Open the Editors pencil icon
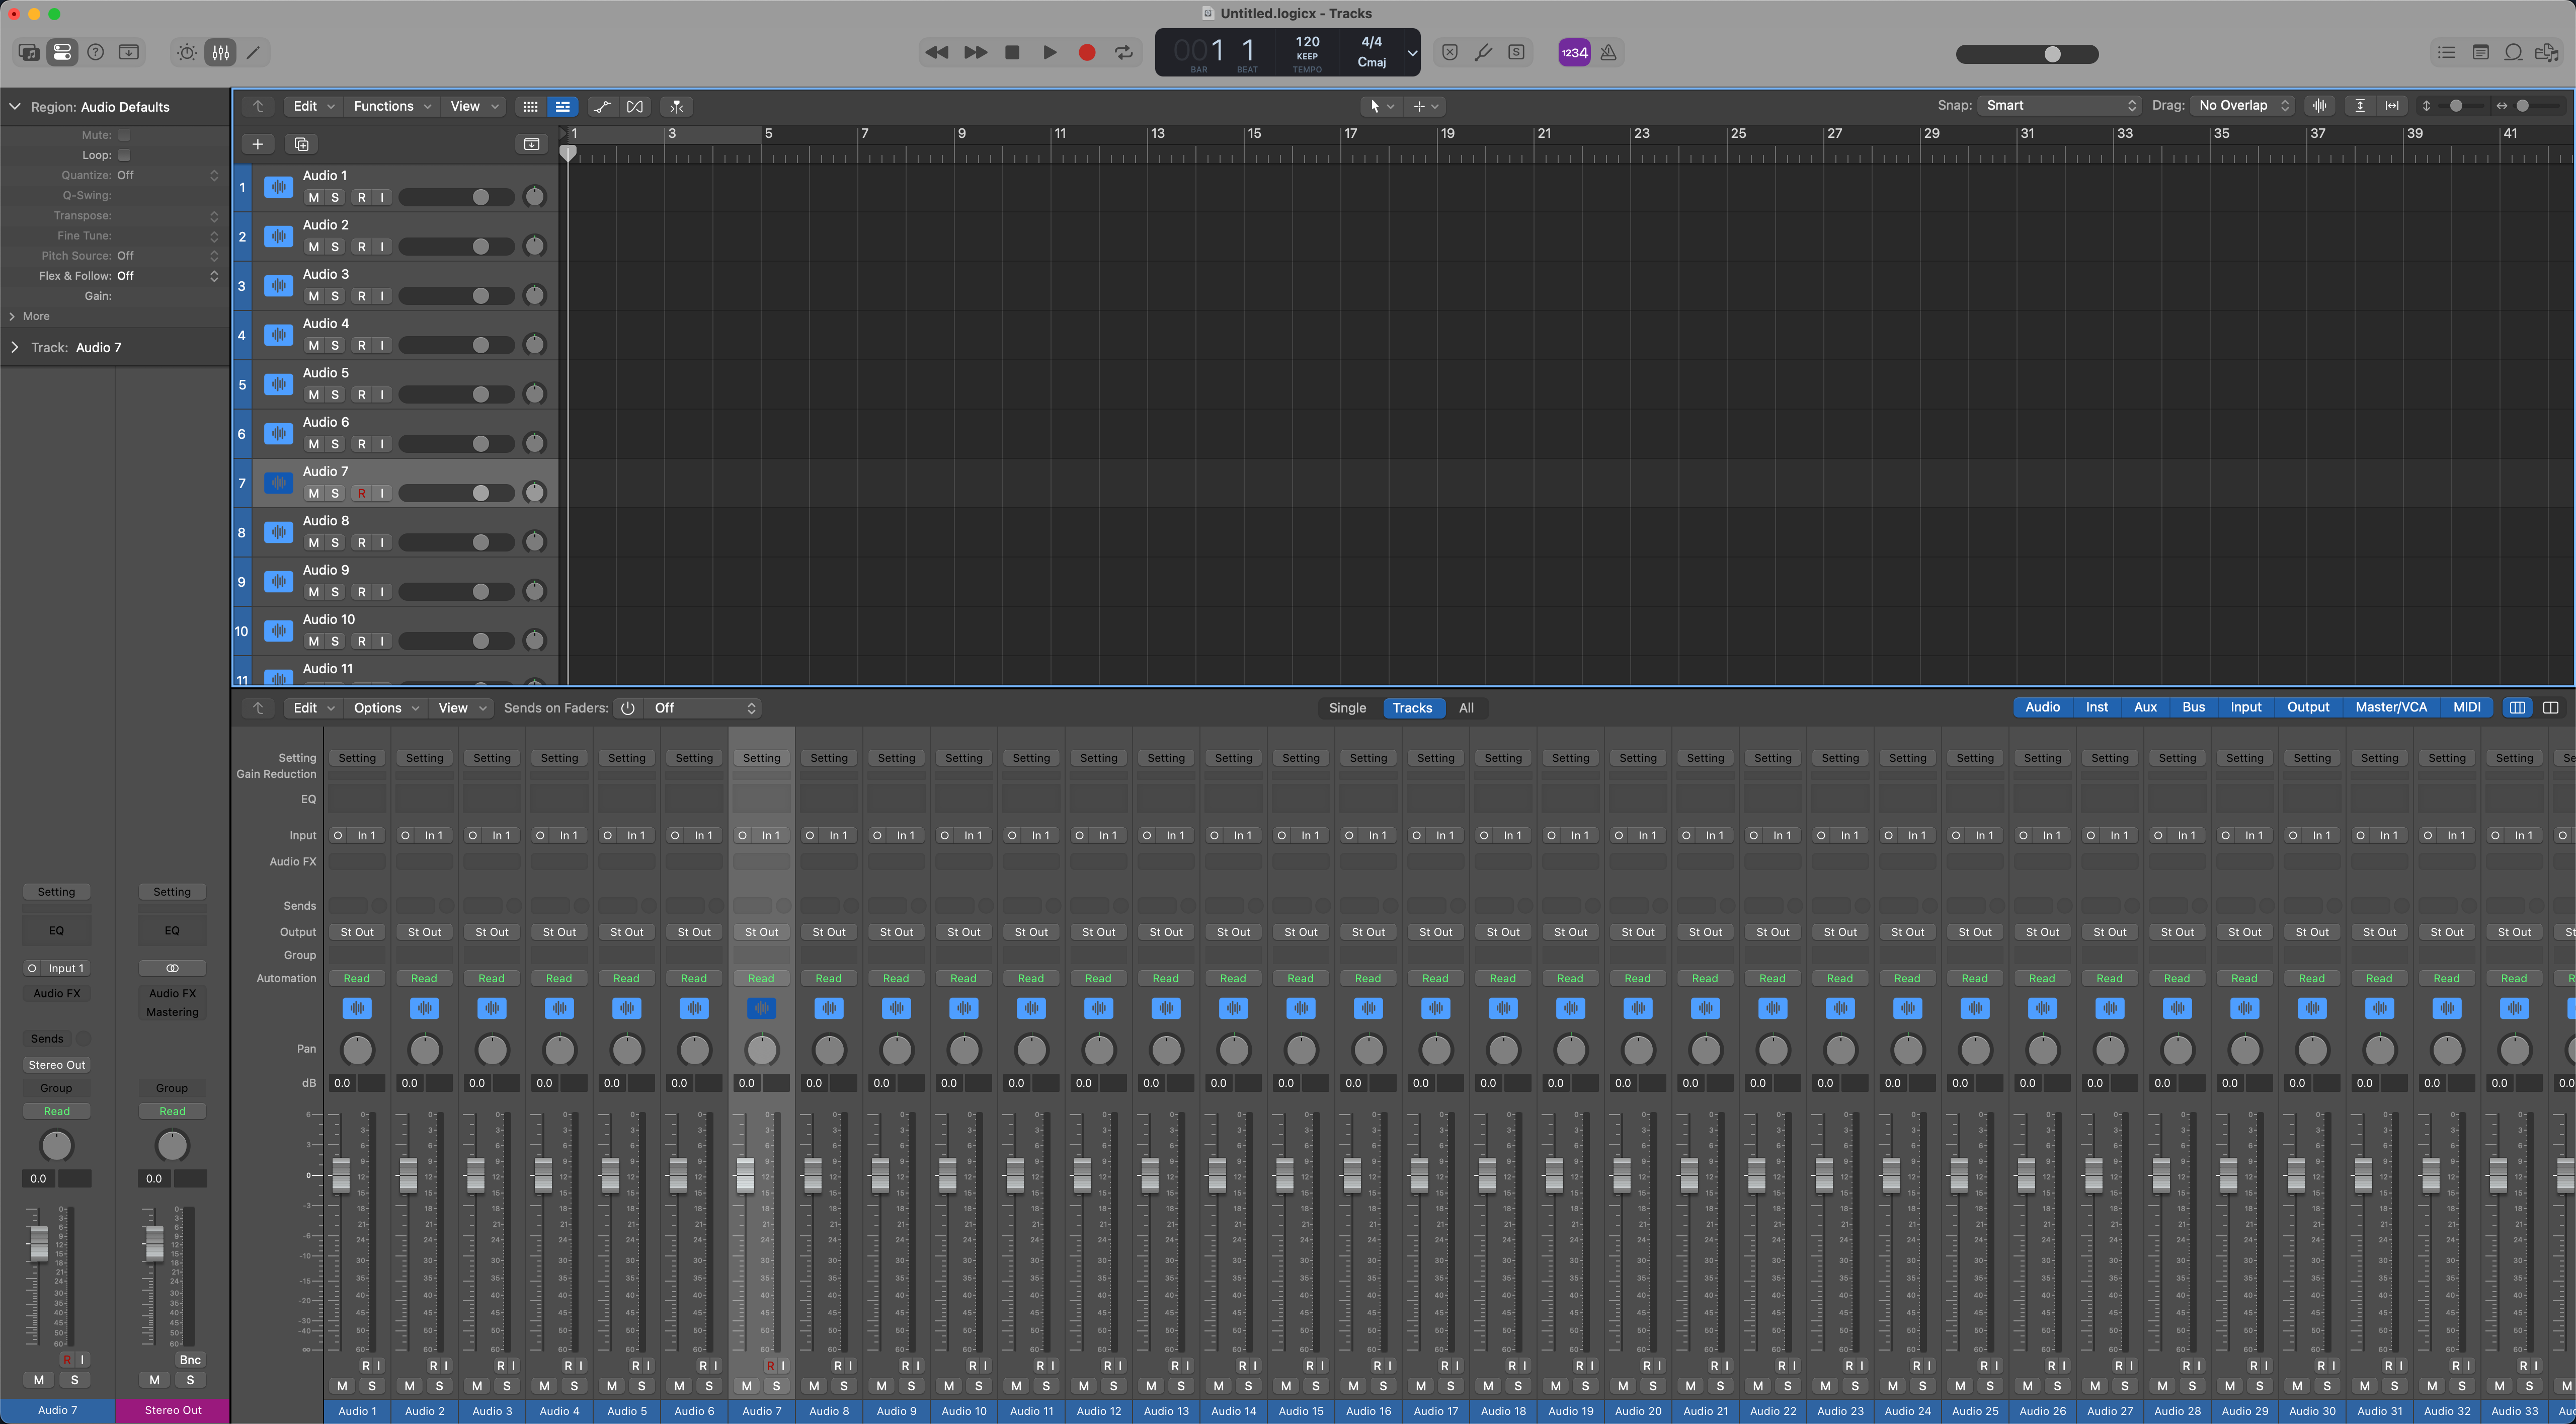Viewport: 2576px width, 1424px height. pos(254,52)
